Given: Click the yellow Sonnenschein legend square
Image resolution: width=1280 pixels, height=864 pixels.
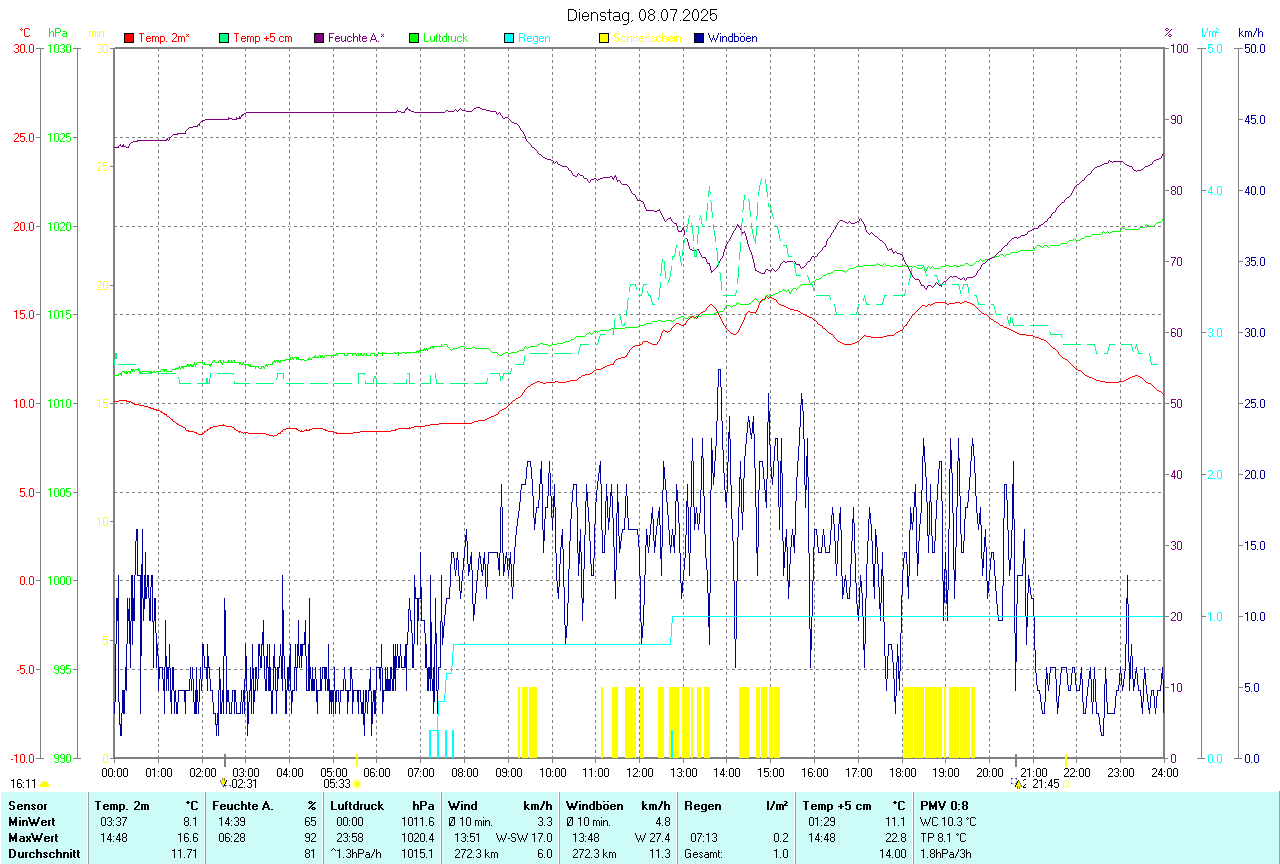Looking at the screenshot, I should (x=604, y=38).
